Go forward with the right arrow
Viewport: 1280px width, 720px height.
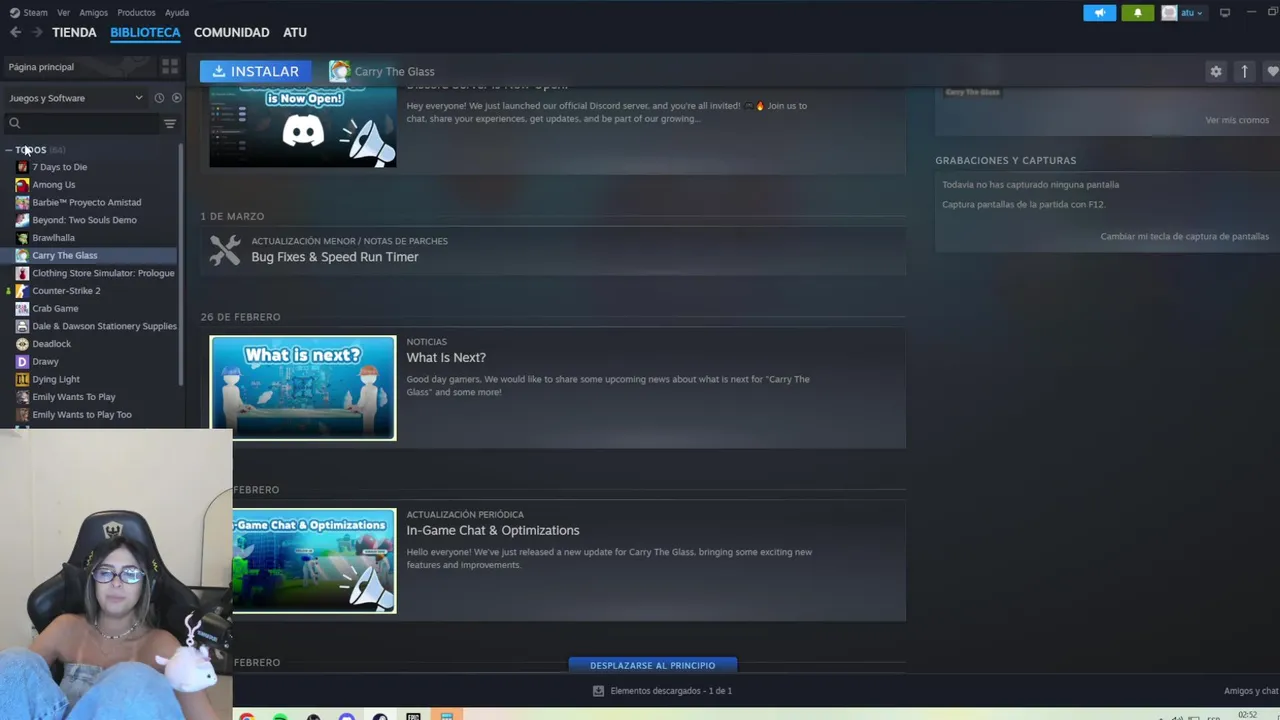(x=37, y=32)
